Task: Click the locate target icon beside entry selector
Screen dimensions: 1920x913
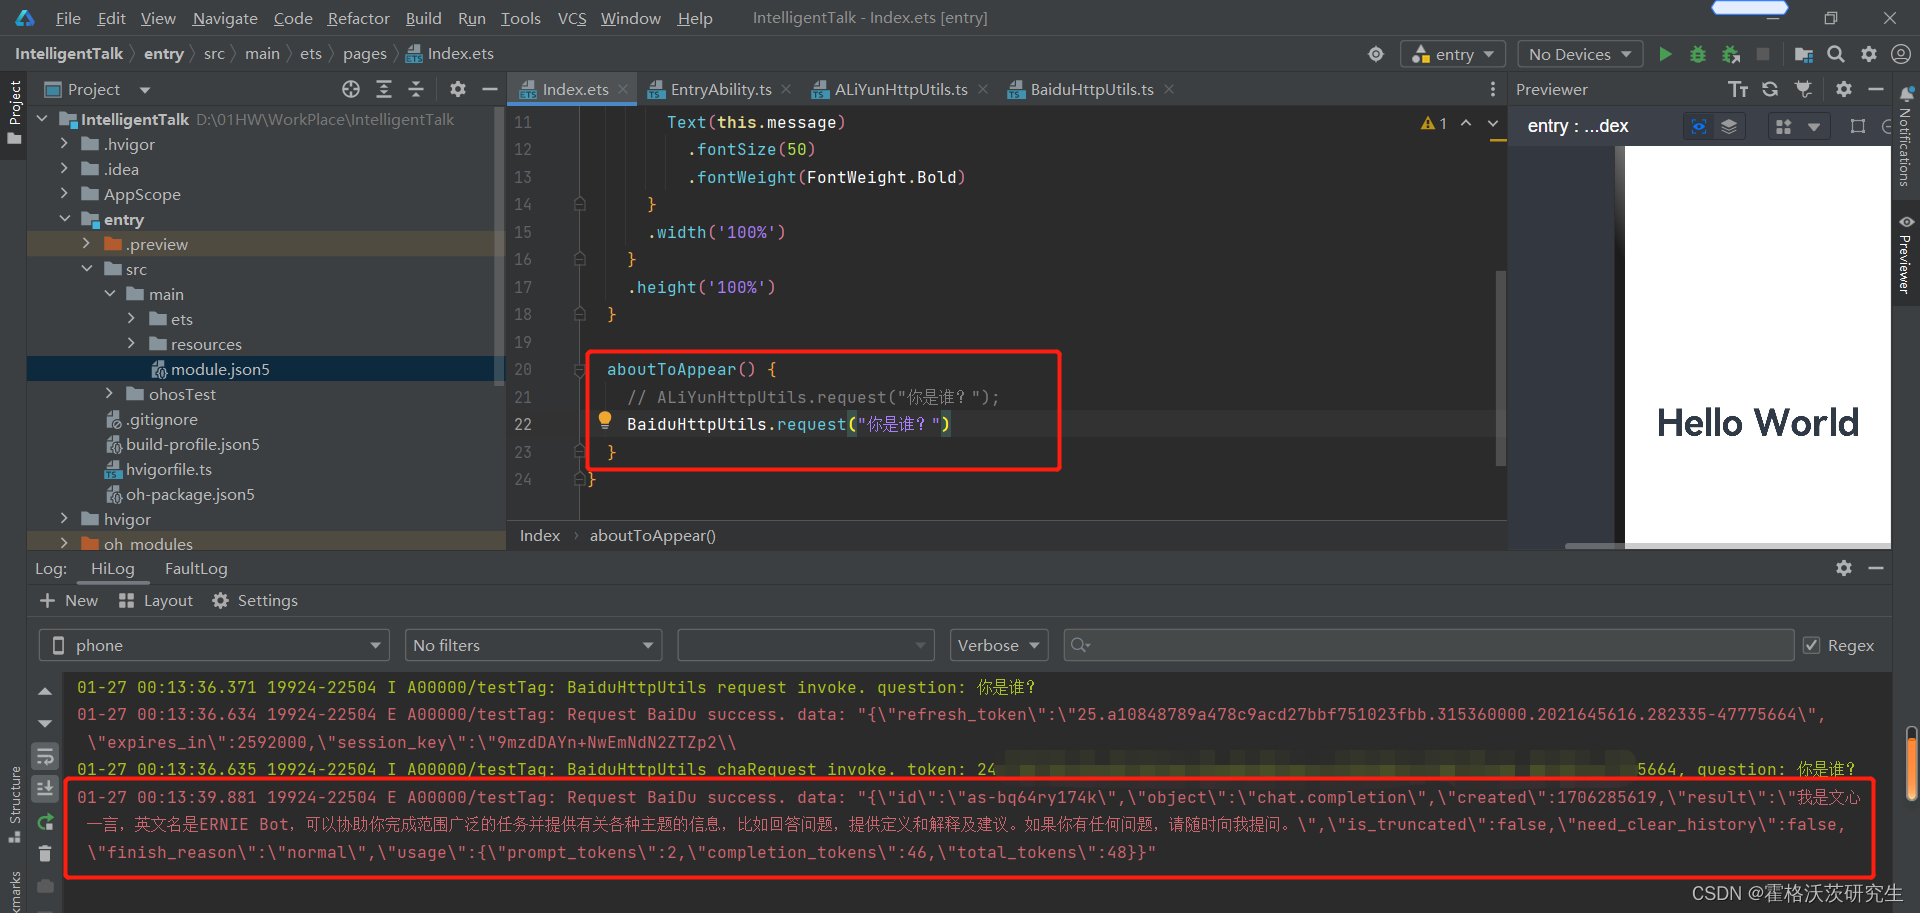Action: [x=1376, y=54]
